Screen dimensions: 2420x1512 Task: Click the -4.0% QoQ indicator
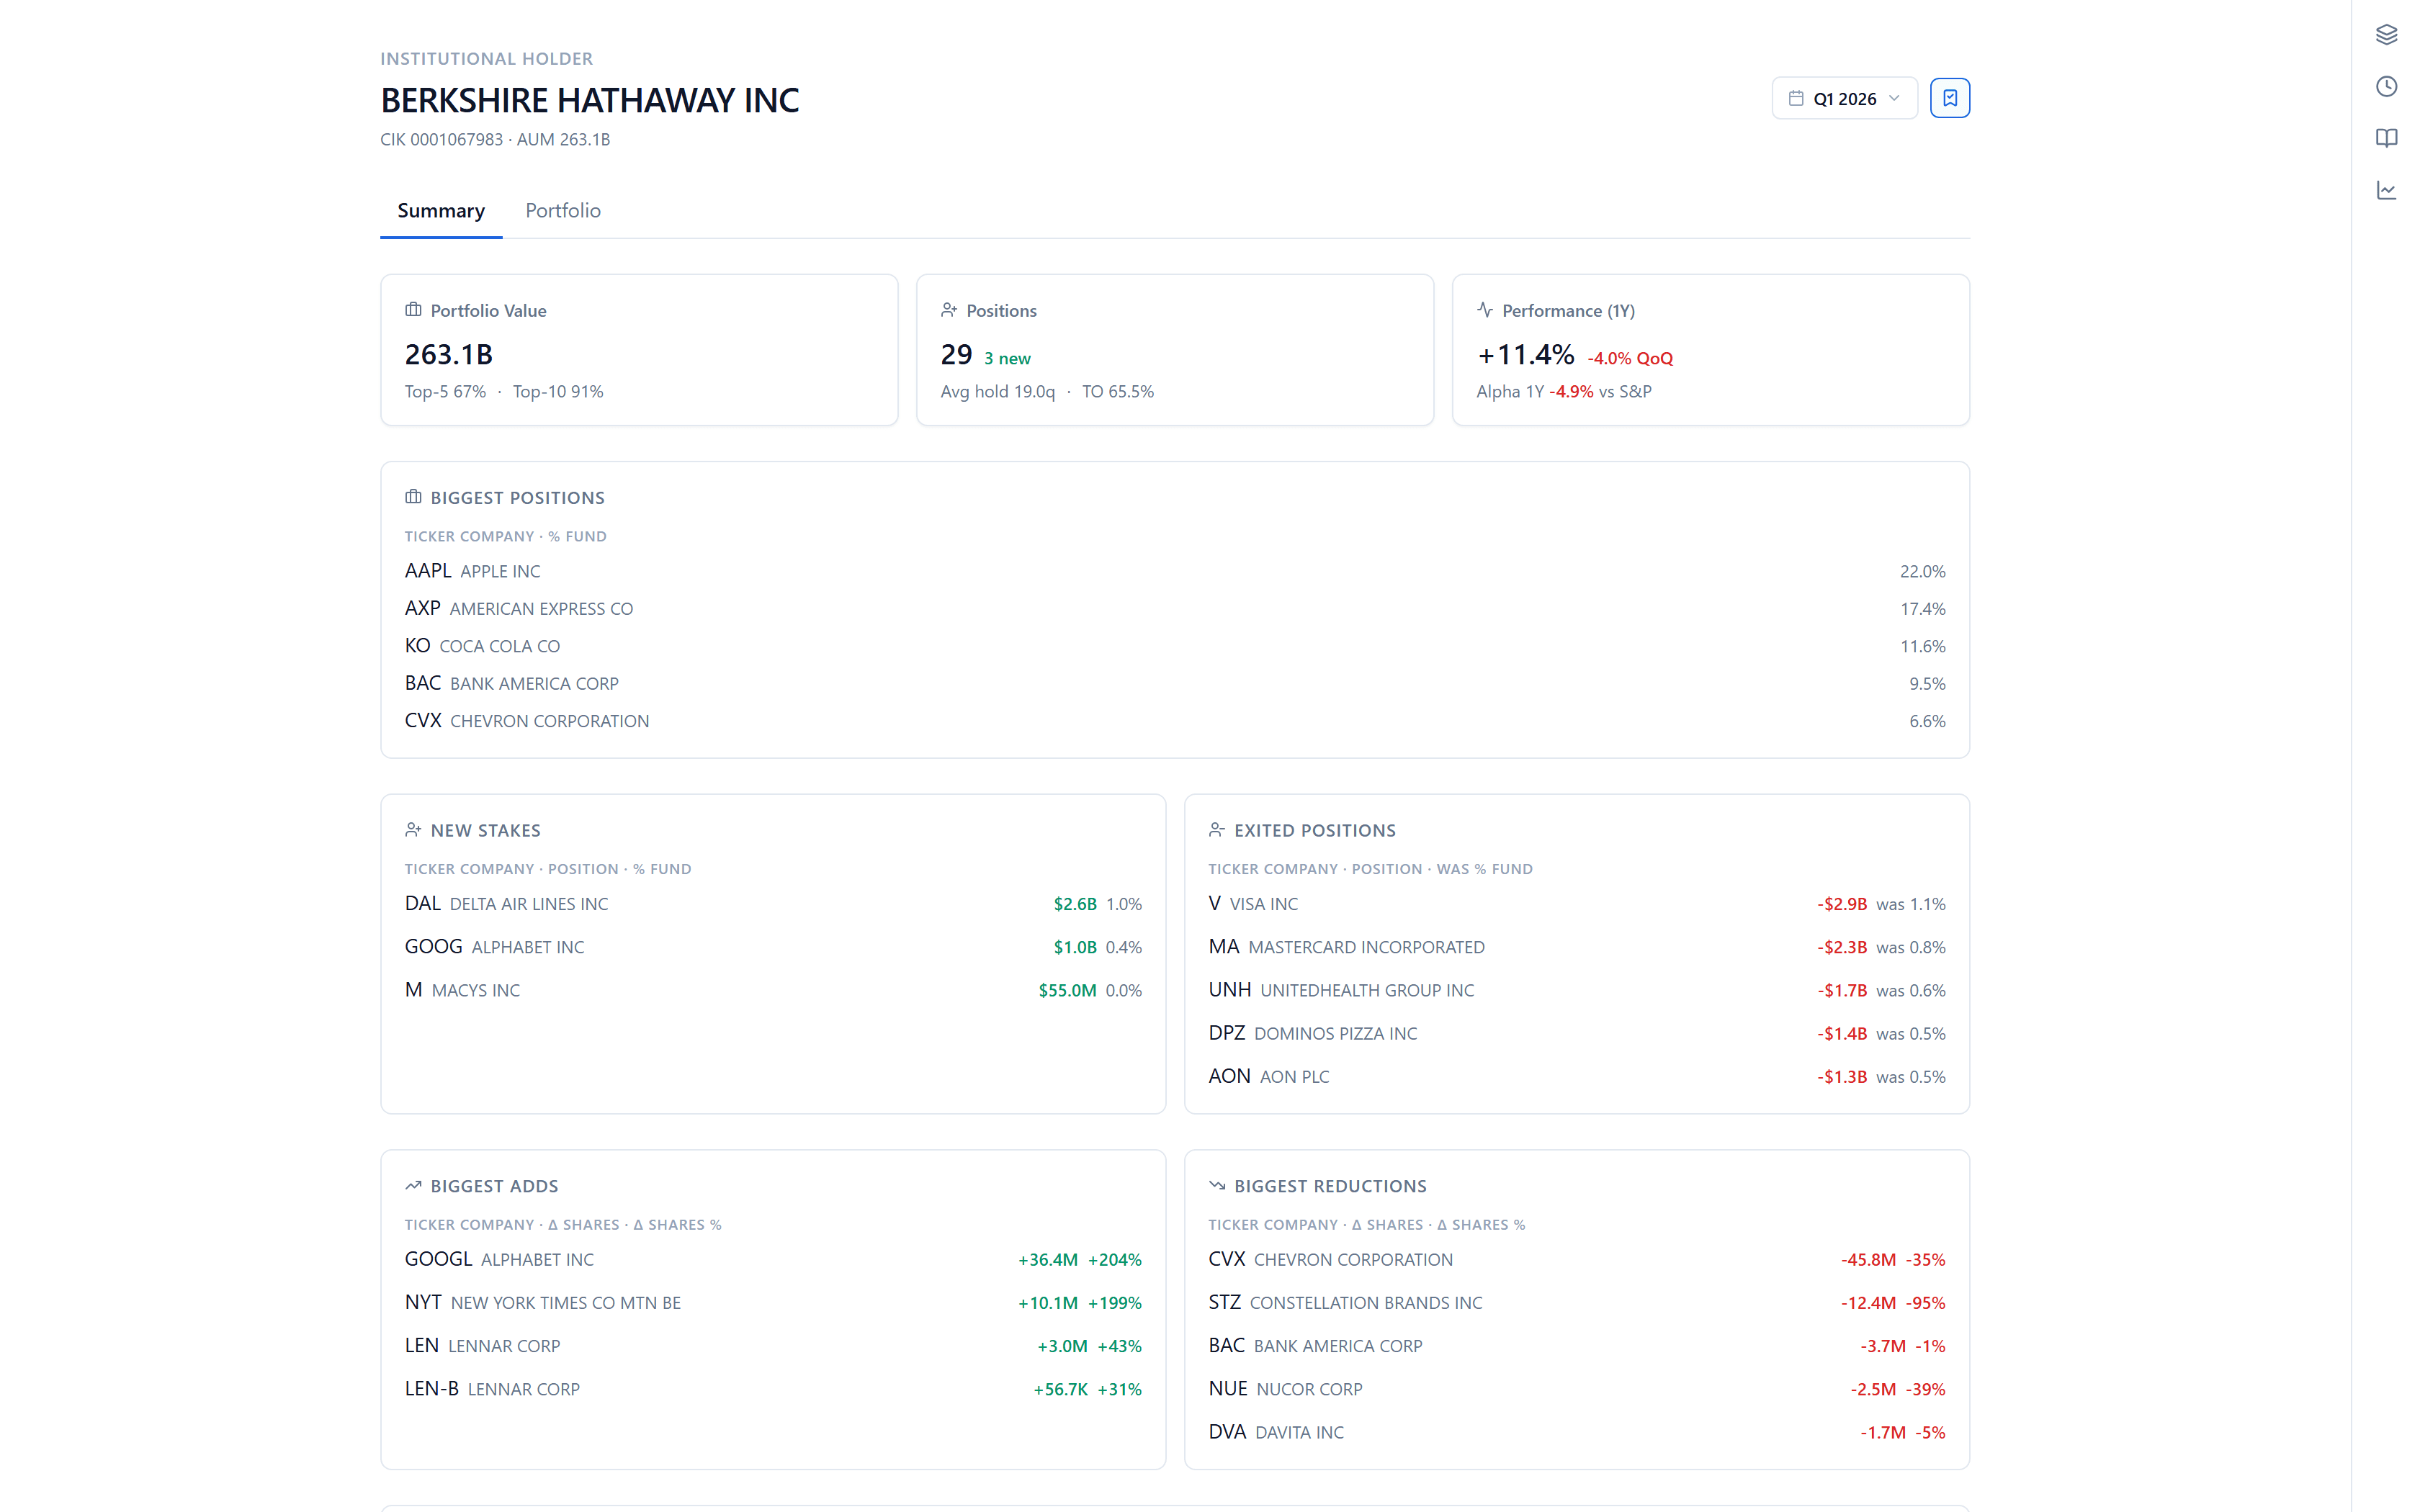pyautogui.click(x=1630, y=359)
